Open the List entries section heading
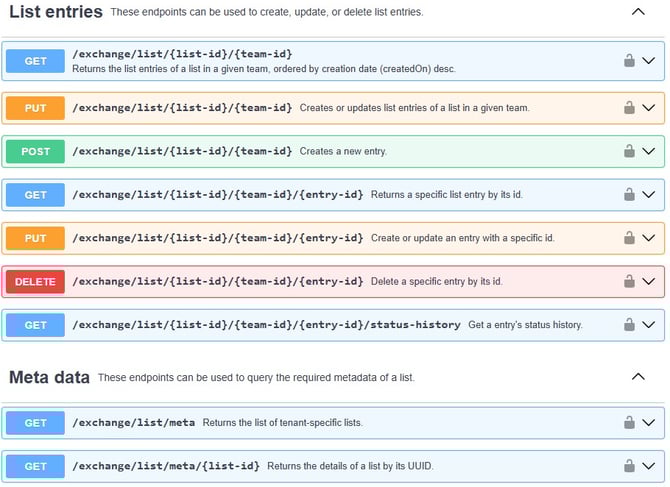The height and width of the screenshot is (487, 670). click(56, 12)
